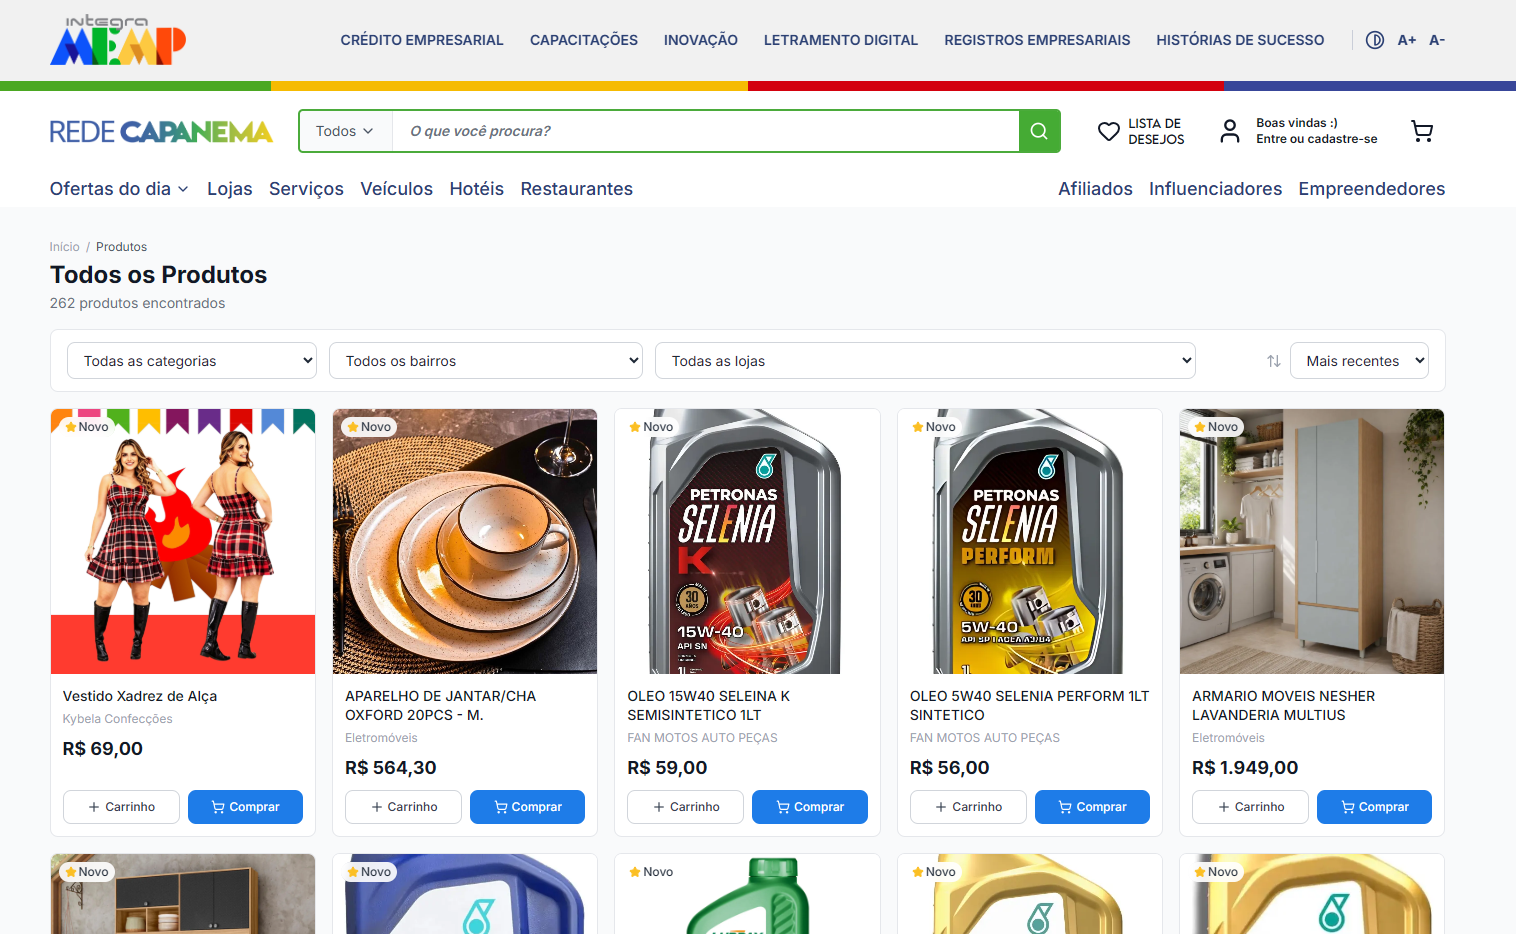Click the R$ 564,30 price
The width and height of the screenshot is (1516, 934).
tap(391, 768)
